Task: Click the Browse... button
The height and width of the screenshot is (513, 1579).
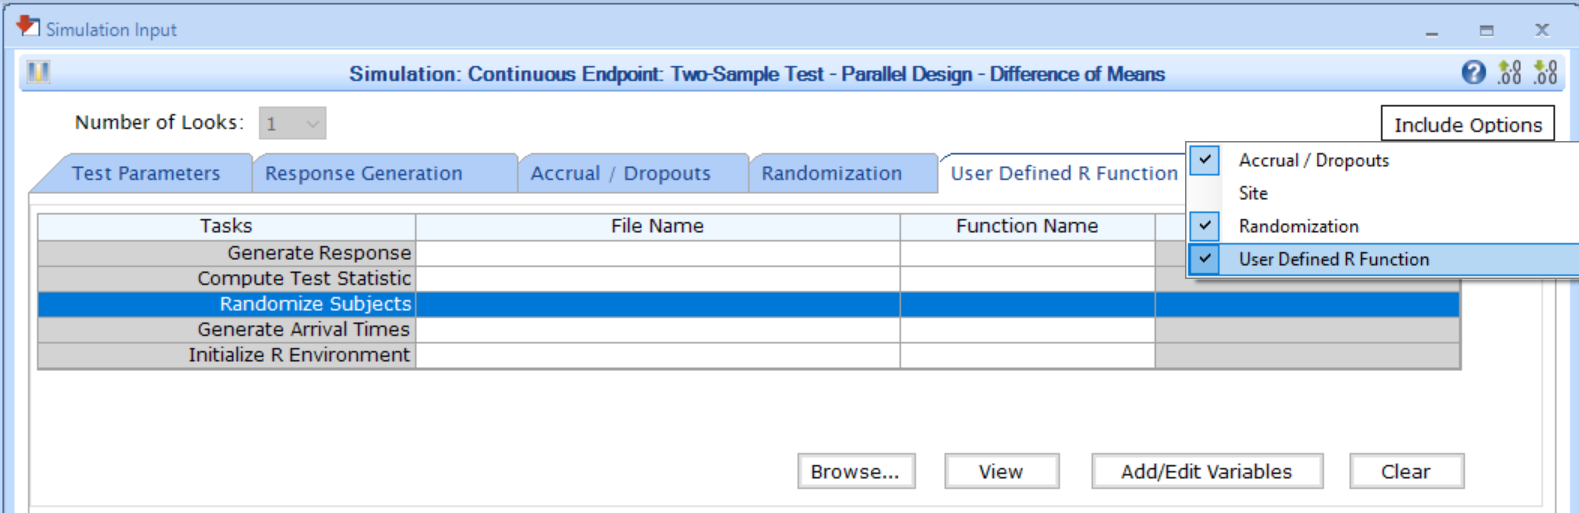Action: (855, 471)
